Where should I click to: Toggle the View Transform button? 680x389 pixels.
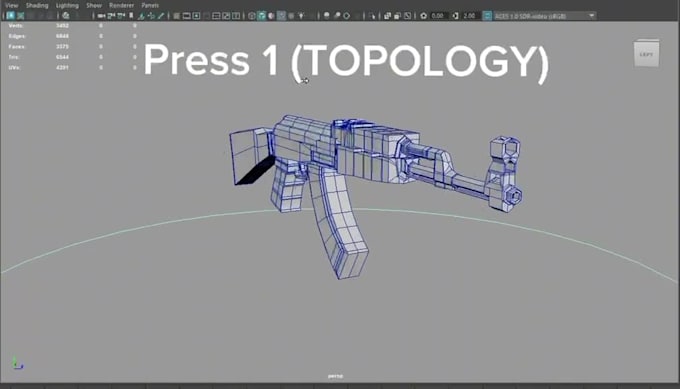487,16
